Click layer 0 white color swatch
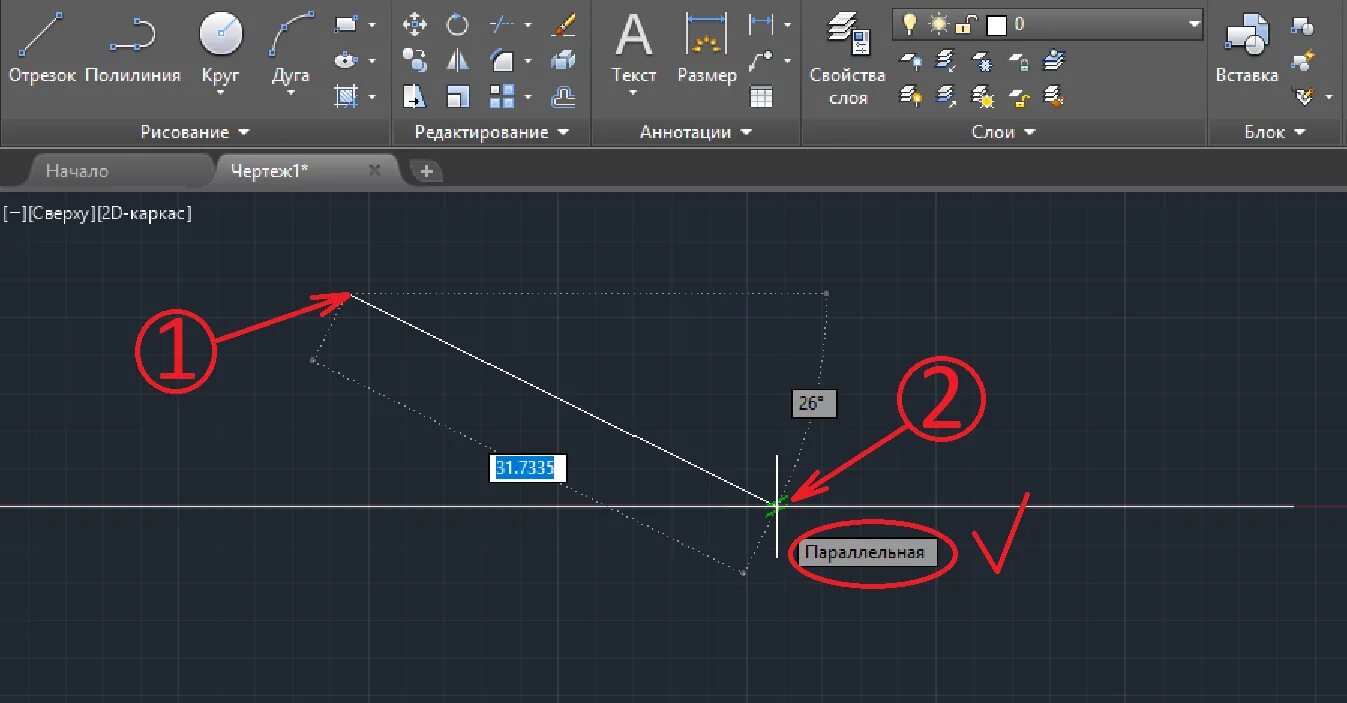This screenshot has height=703, width=1347. [x=996, y=24]
